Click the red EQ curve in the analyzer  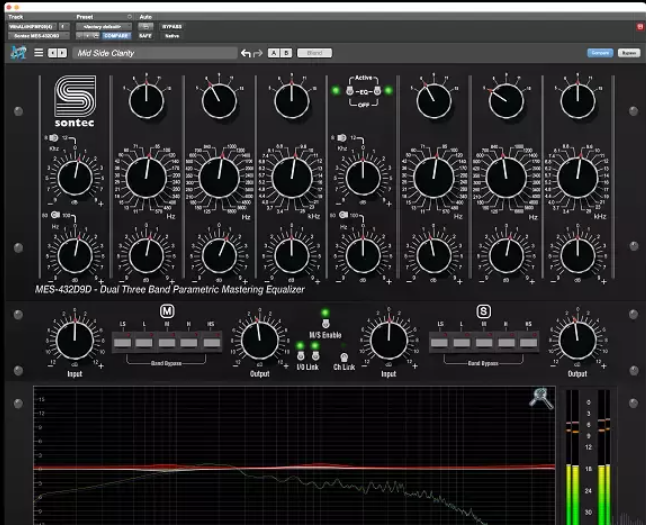click(294, 467)
